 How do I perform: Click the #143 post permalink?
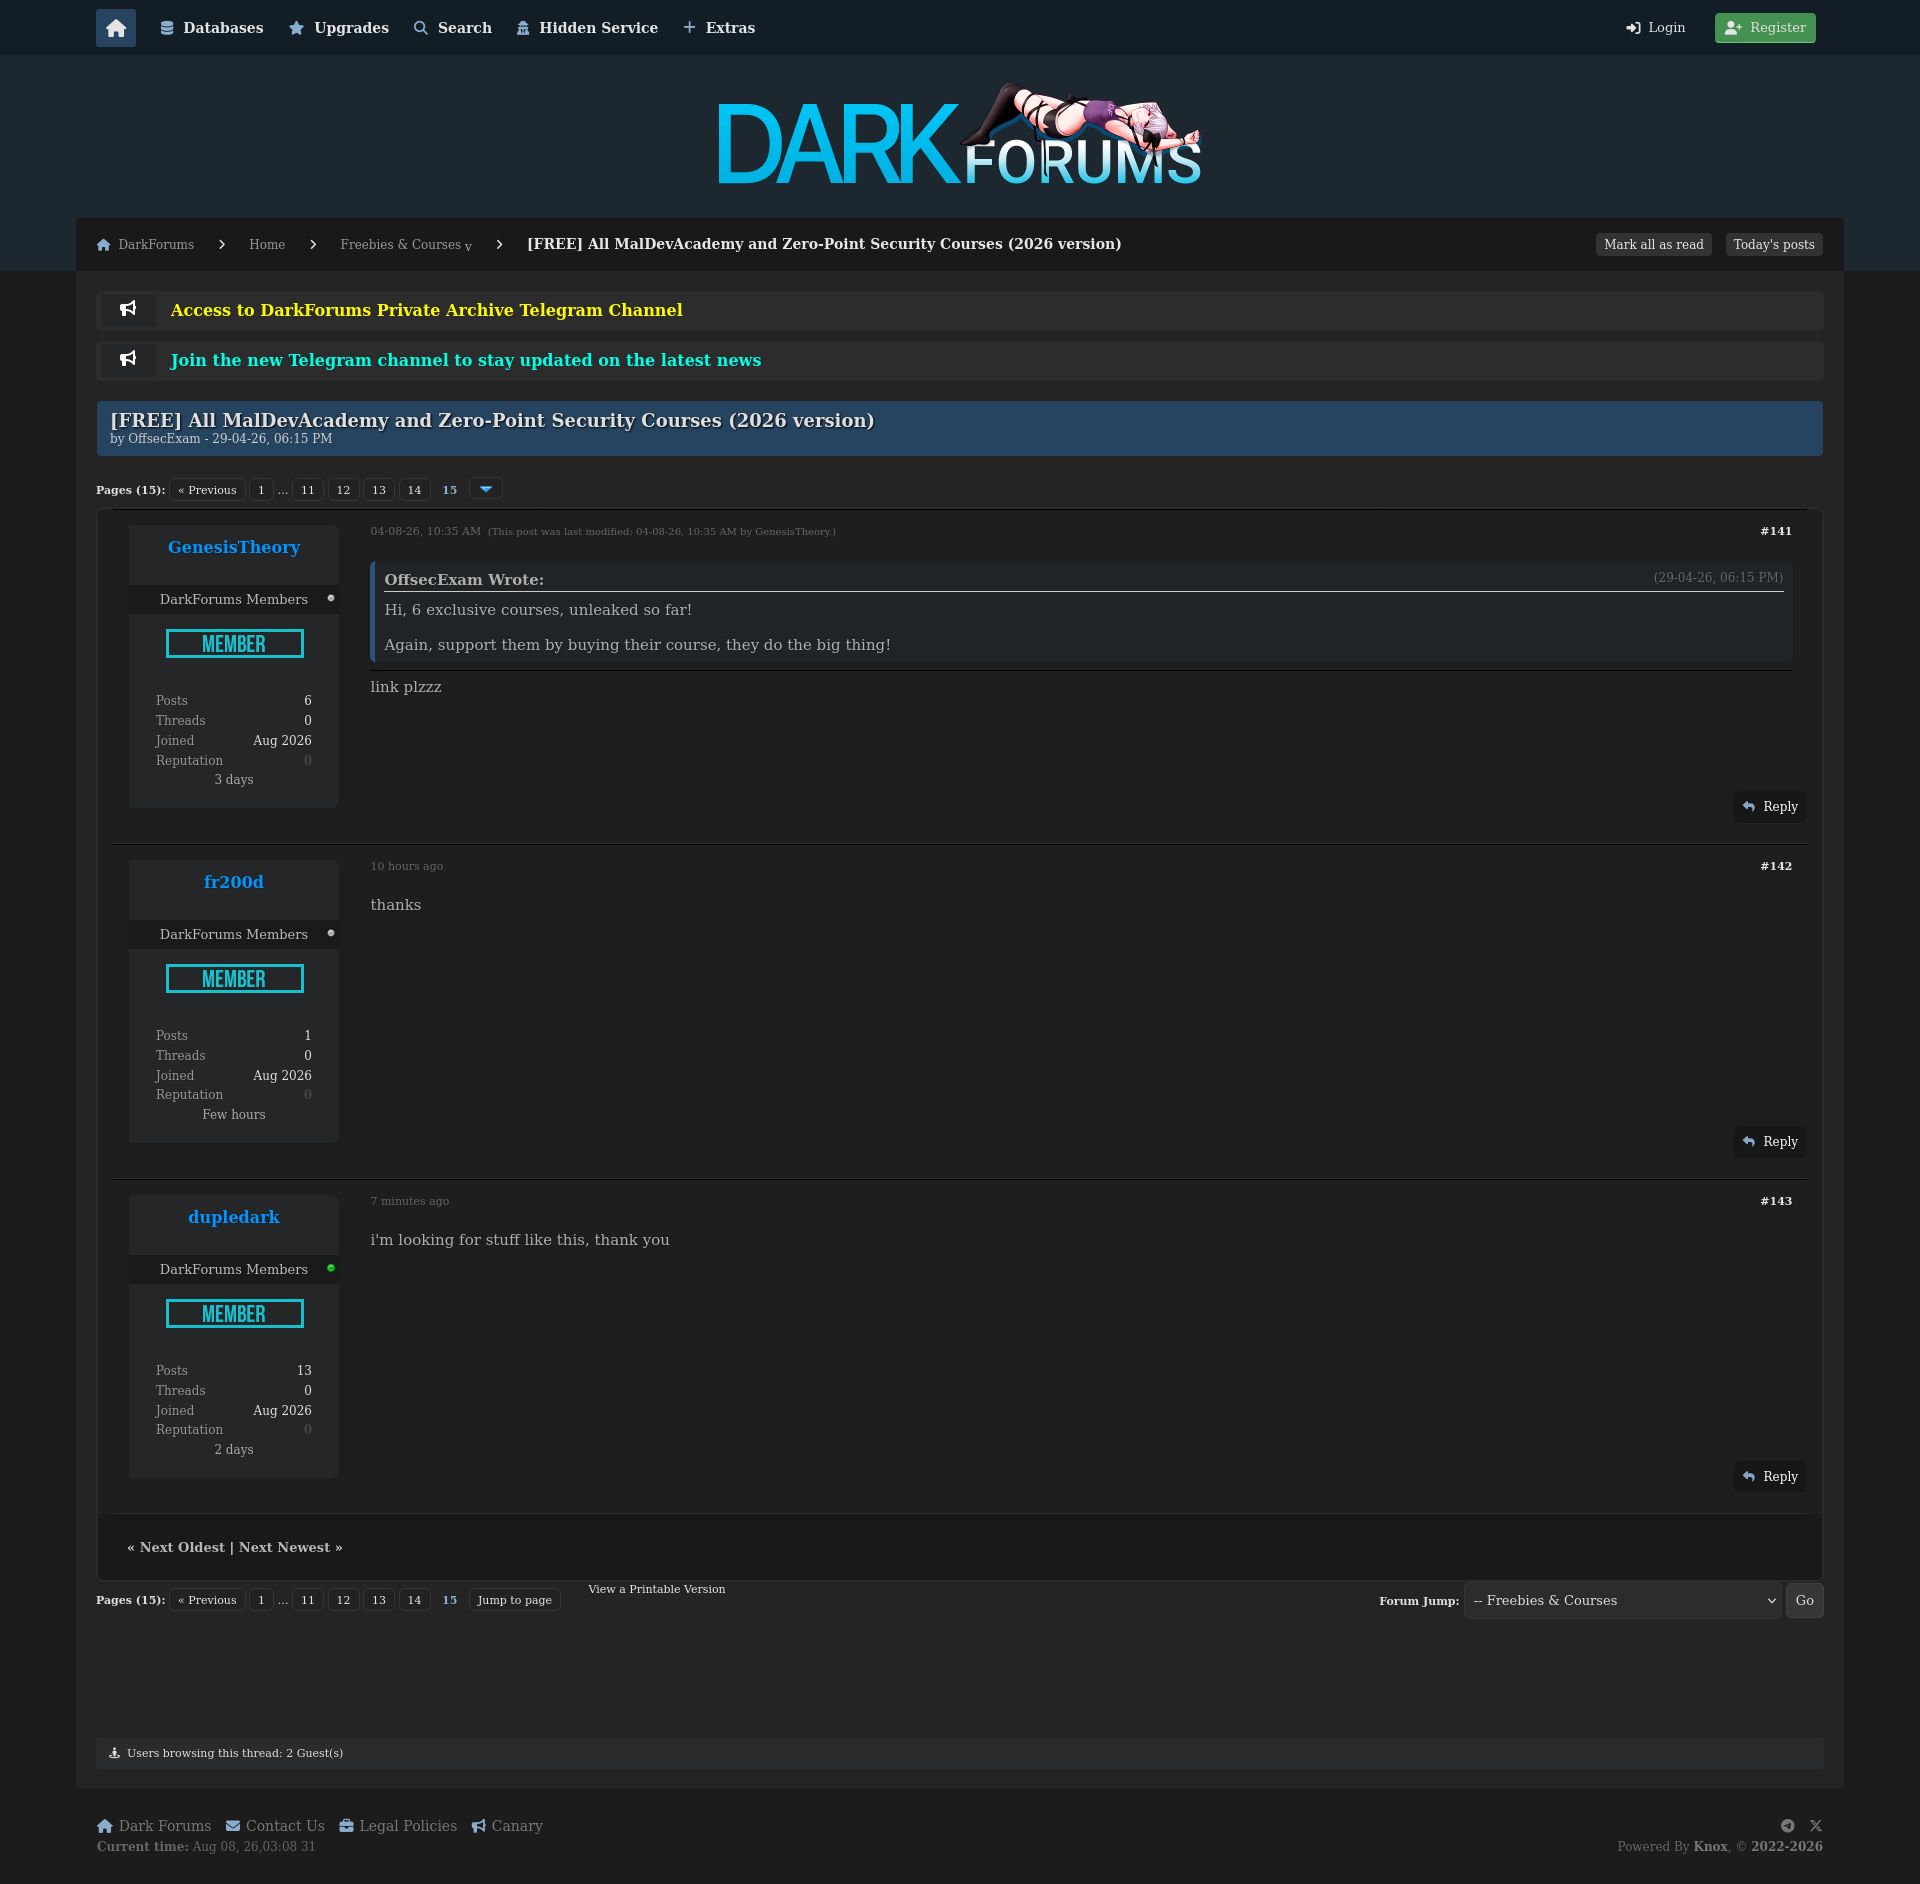tap(1776, 1201)
